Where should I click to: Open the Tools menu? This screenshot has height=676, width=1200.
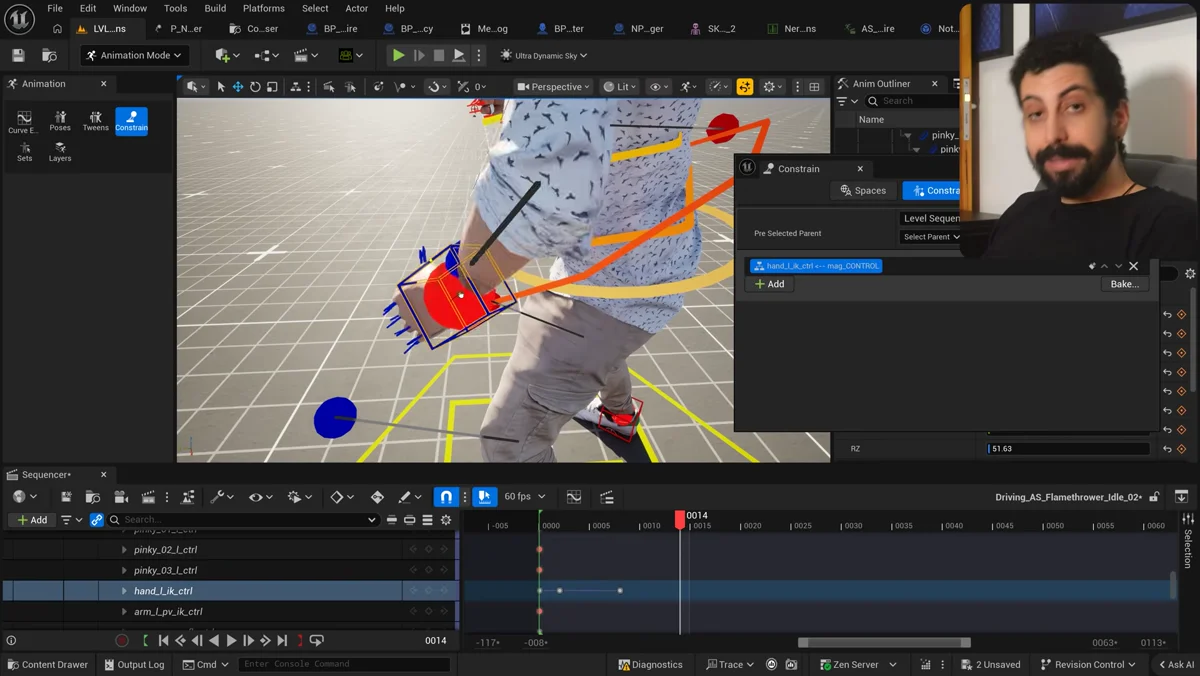tap(175, 8)
